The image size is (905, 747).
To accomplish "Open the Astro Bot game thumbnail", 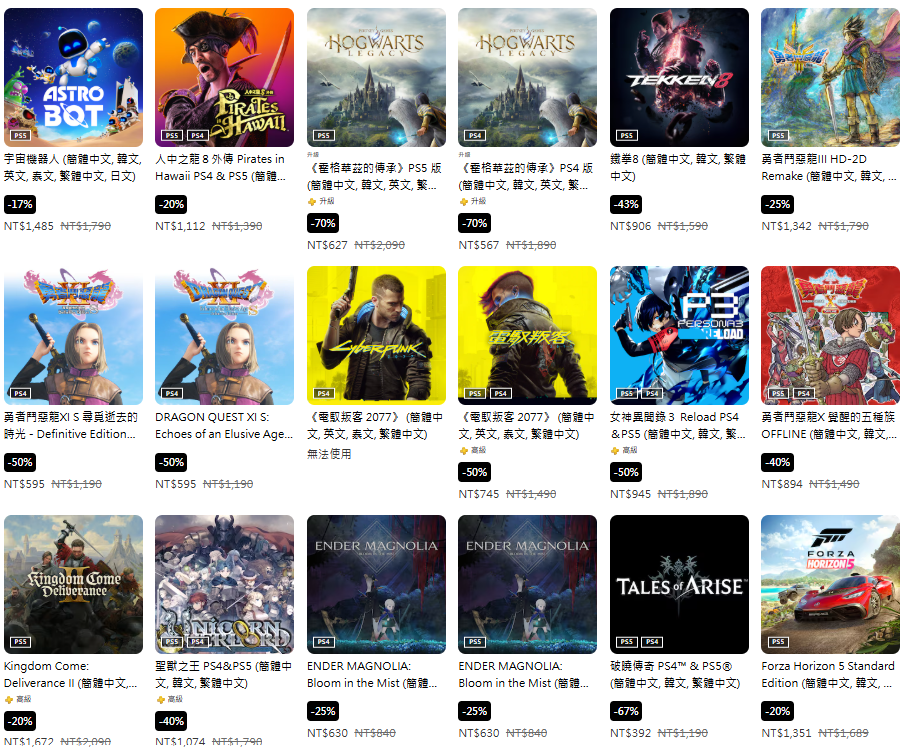I will [x=73, y=77].
